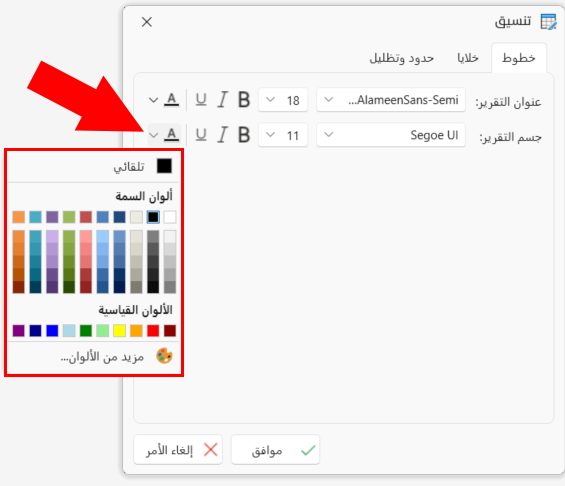Image resolution: width=565 pixels, height=486 pixels.
Task: Select dark green standard color swatch
Action: 86,331
